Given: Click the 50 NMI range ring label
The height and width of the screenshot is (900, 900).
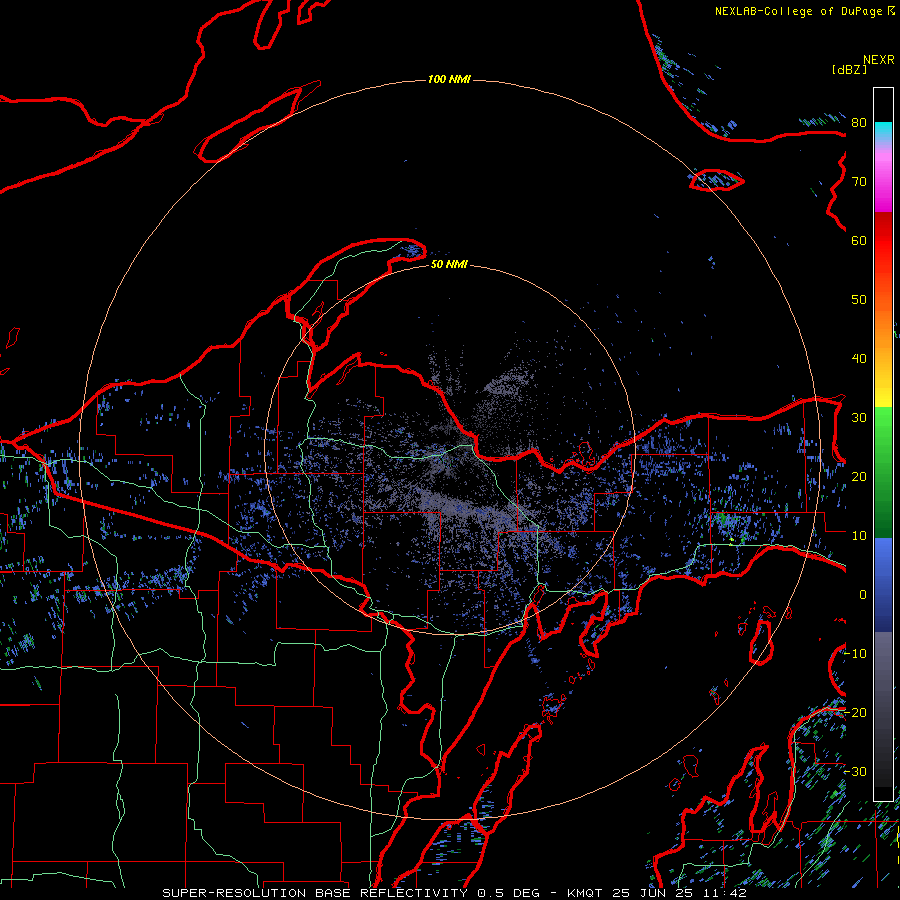Looking at the screenshot, I should (x=449, y=264).
